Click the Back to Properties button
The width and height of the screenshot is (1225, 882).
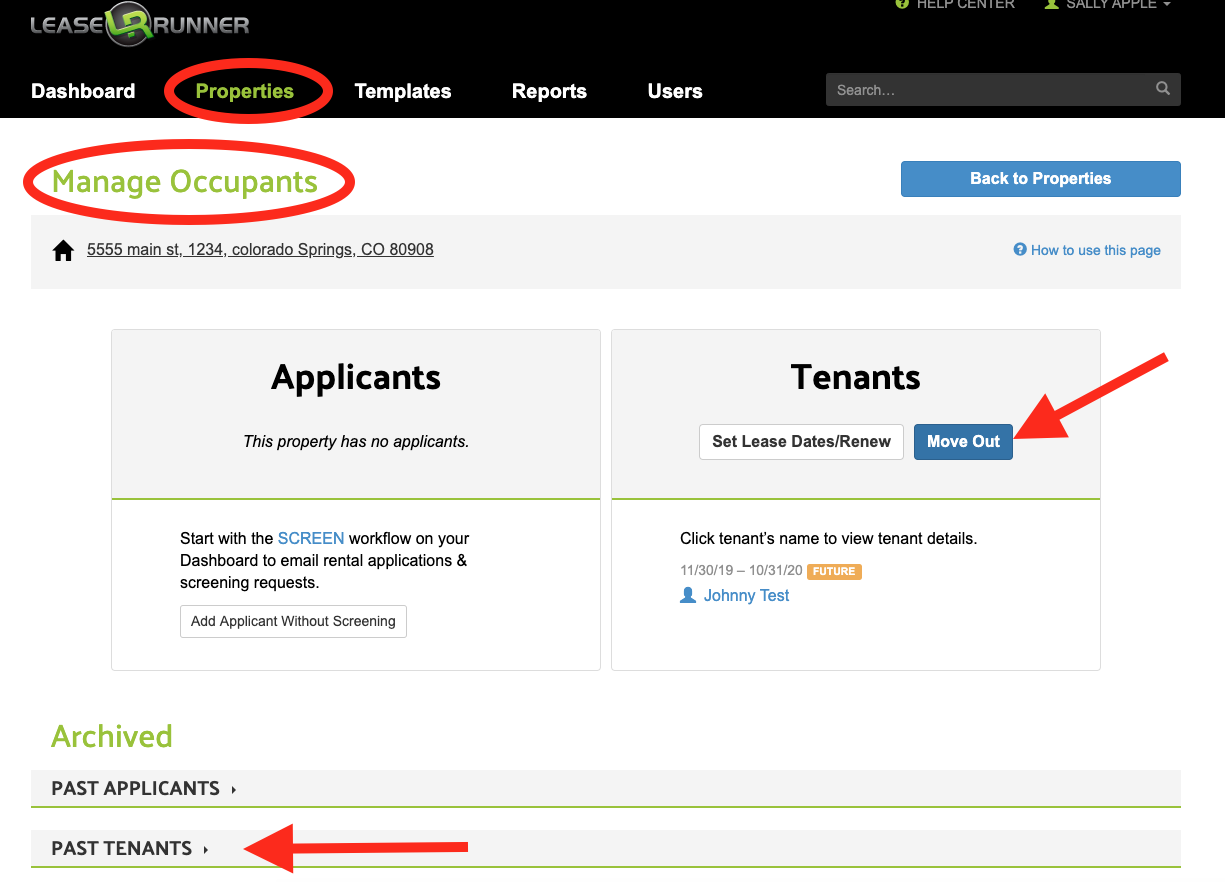[x=1040, y=179]
